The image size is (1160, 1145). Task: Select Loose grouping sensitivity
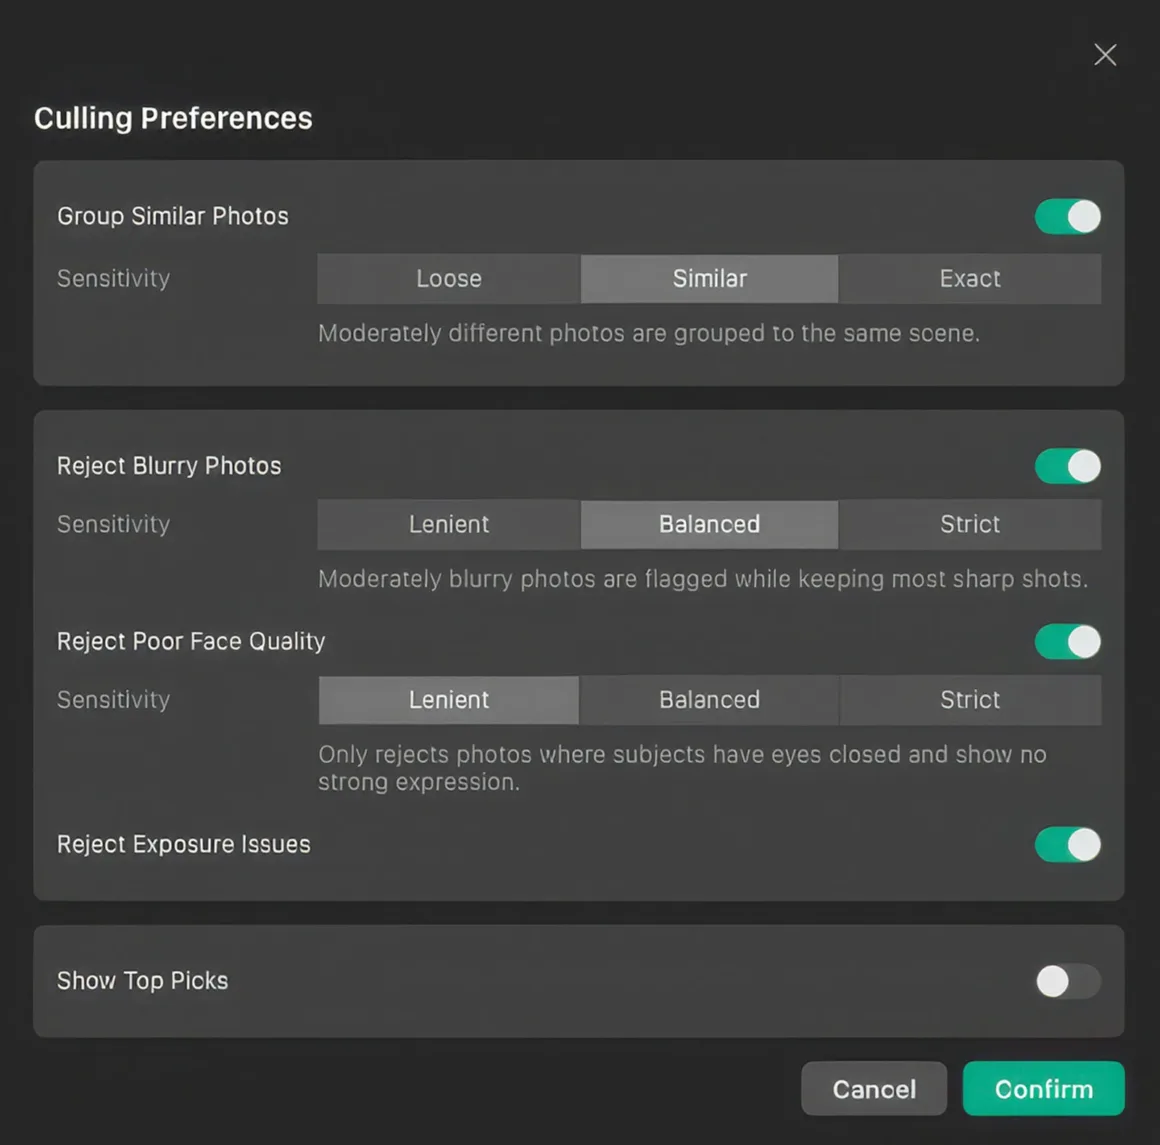pyautogui.click(x=448, y=279)
